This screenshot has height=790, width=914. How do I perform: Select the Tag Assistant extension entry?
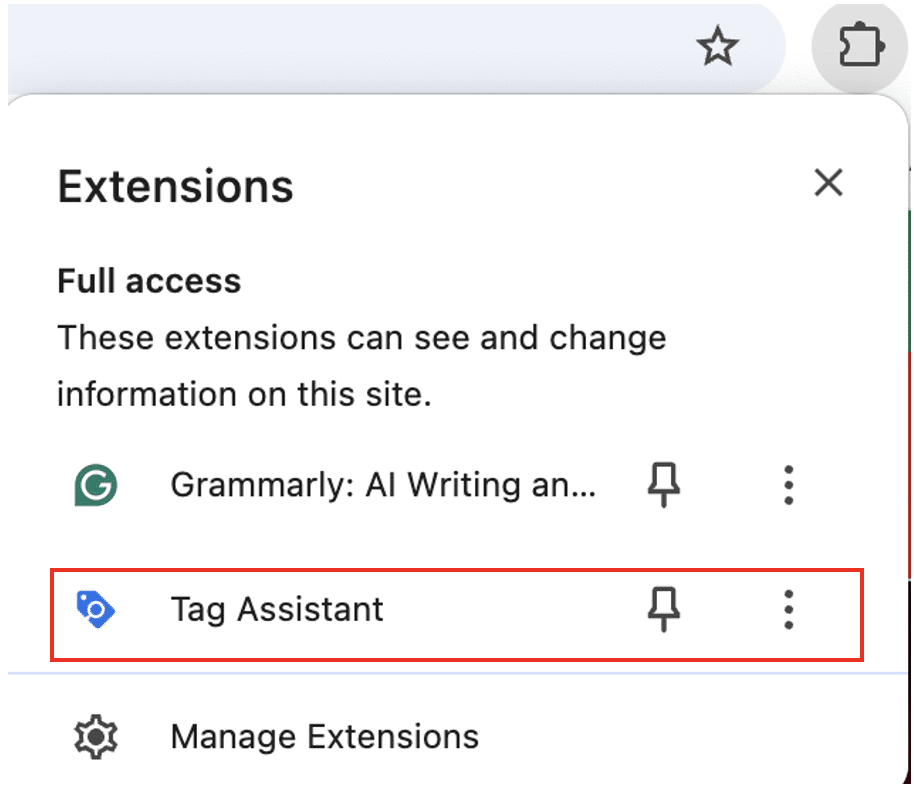277,608
